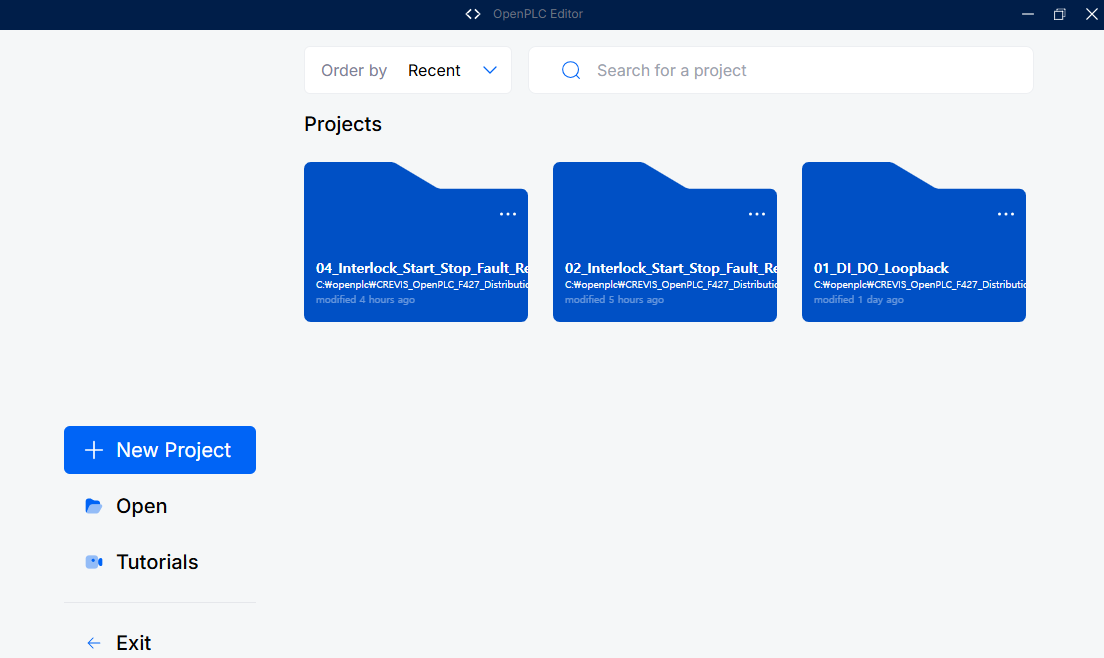Click 'modified 5 hours ago' text
Viewport: 1104px width, 658px height.
coord(614,300)
